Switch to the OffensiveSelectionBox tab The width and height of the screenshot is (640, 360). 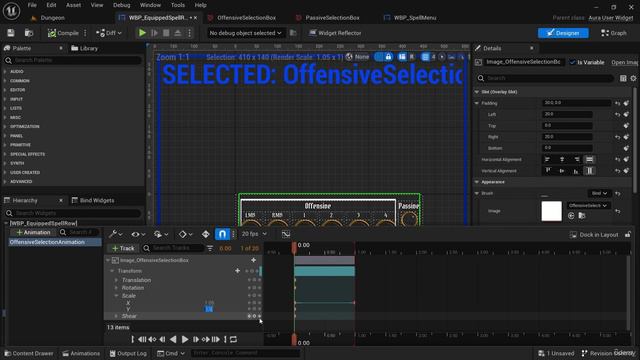click(246, 18)
